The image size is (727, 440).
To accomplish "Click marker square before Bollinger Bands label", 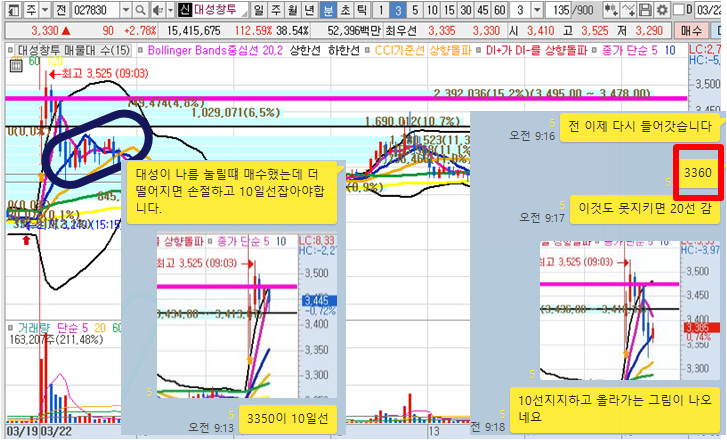I will 140,49.
